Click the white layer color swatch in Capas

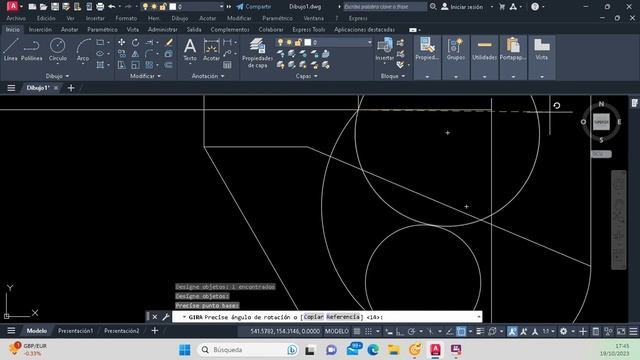tap(308, 42)
